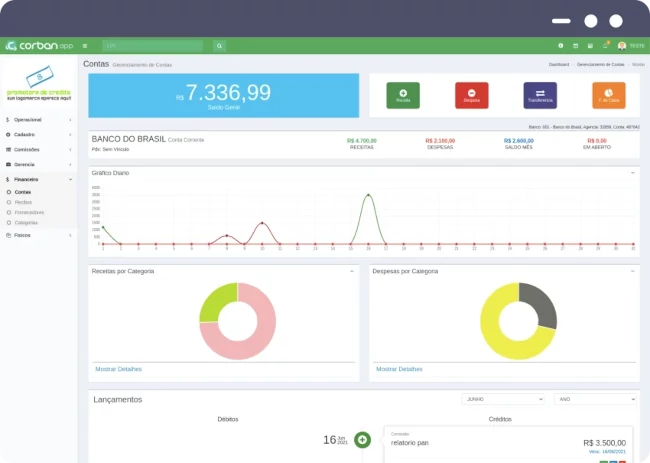Select Categorias in the sidebar
The height and width of the screenshot is (463, 650).
coord(27,222)
